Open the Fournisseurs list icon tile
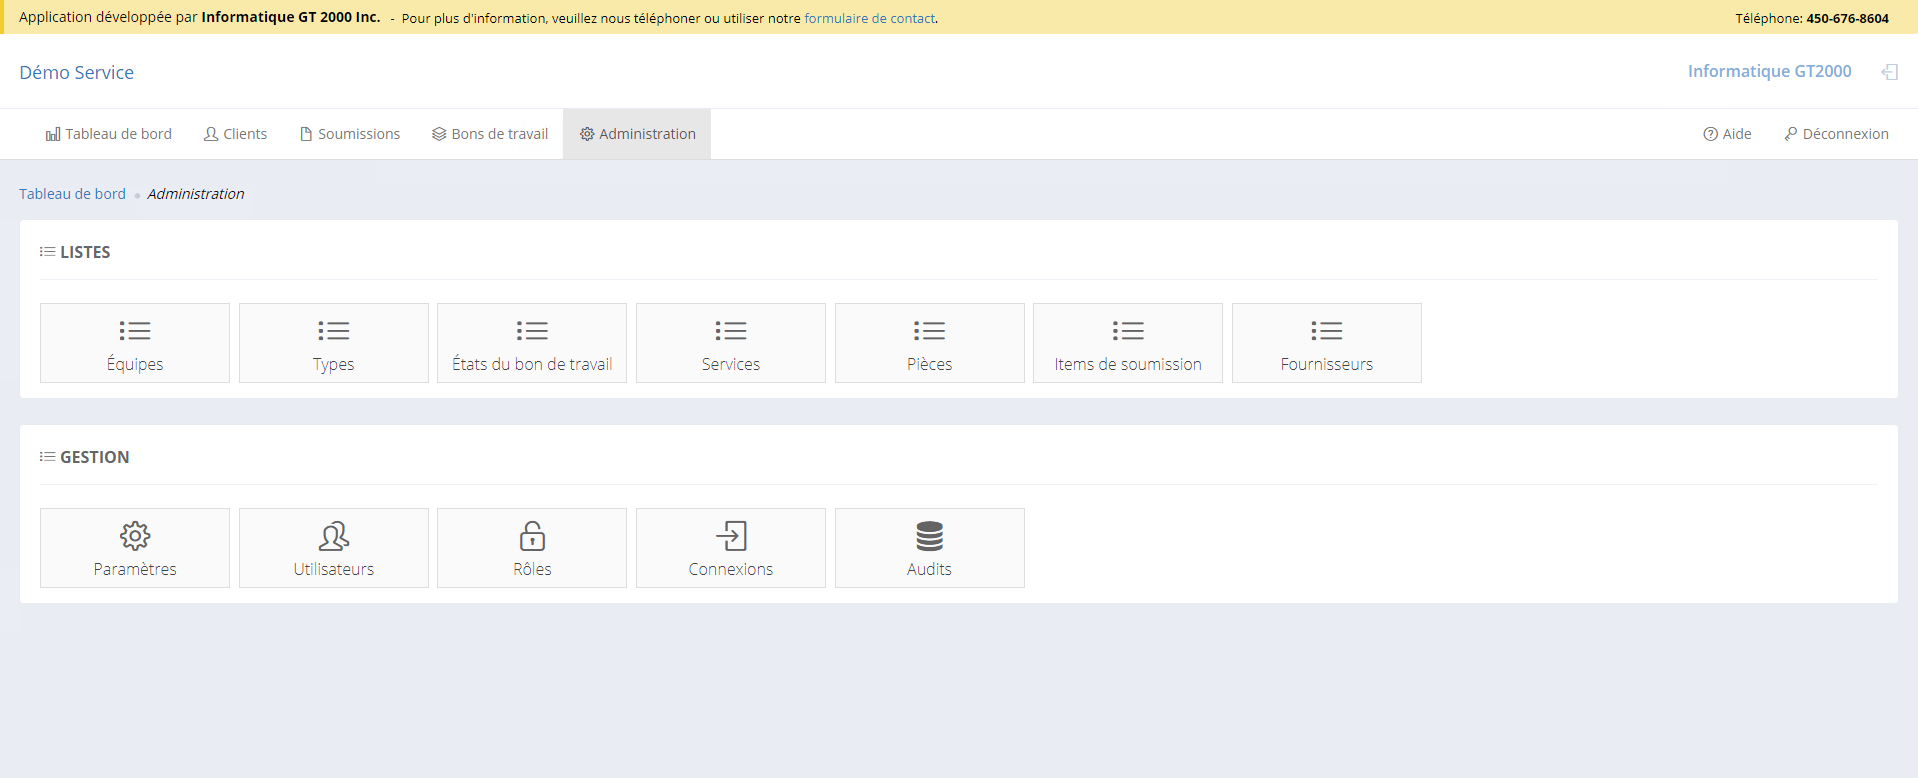This screenshot has width=1918, height=778. [x=1326, y=331]
